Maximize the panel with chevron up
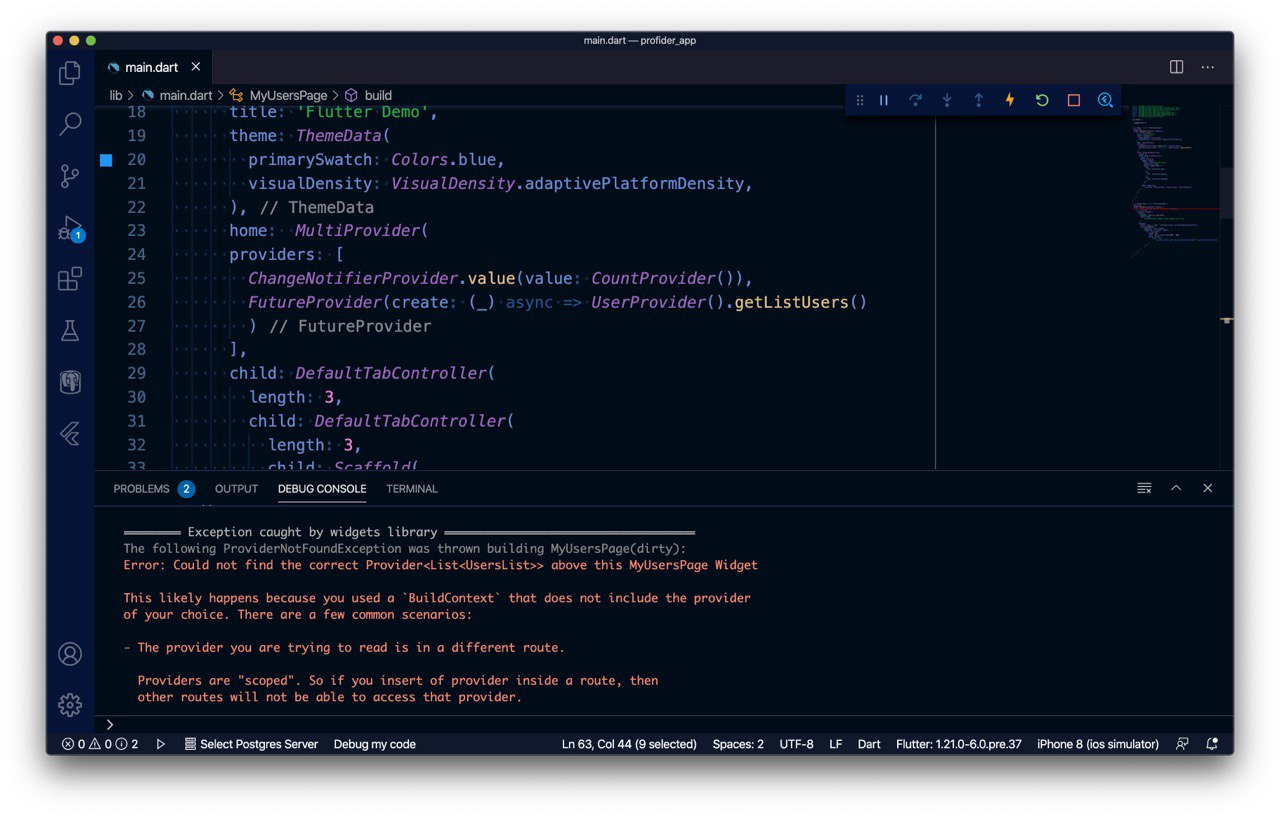This screenshot has height=816, width=1280. coord(1176,488)
